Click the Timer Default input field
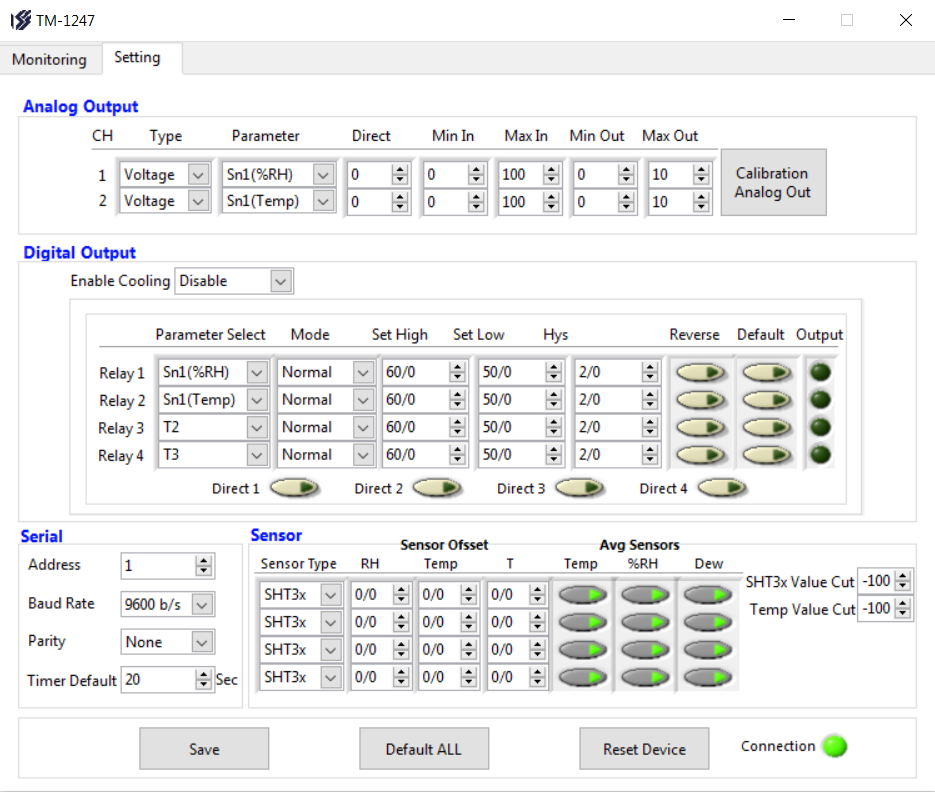 pyautogui.click(x=156, y=680)
